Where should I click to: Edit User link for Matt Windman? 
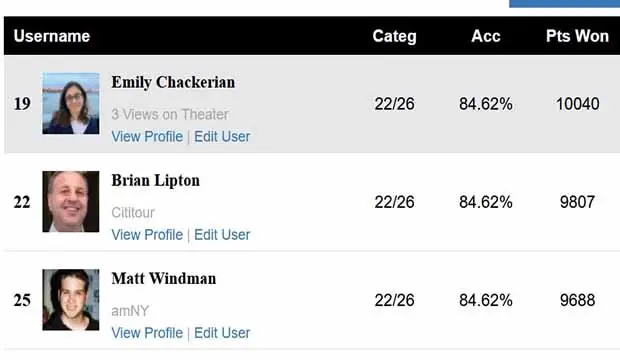coord(222,333)
